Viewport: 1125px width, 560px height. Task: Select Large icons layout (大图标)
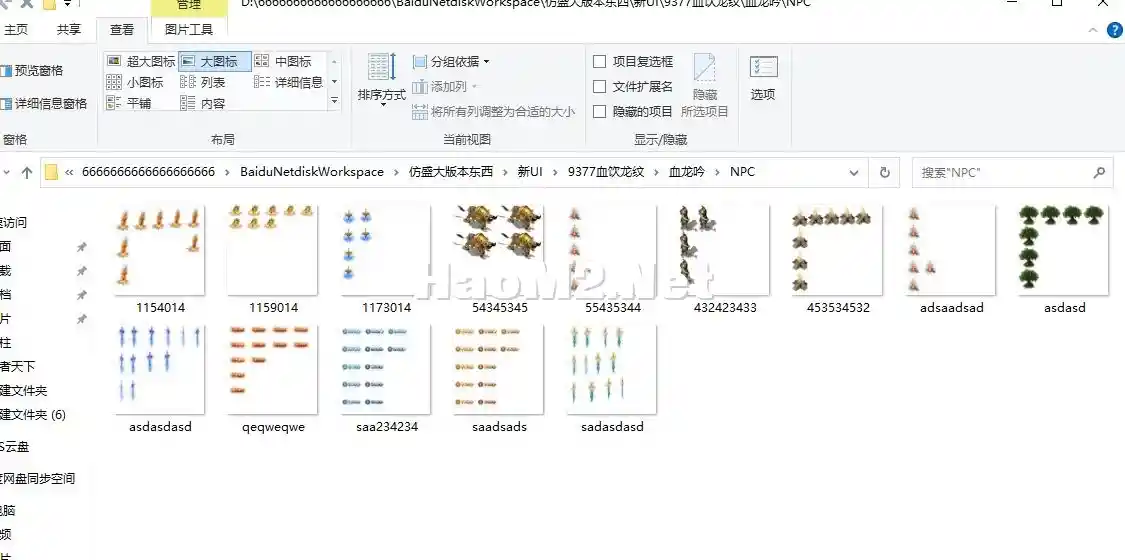pyautogui.click(x=215, y=62)
